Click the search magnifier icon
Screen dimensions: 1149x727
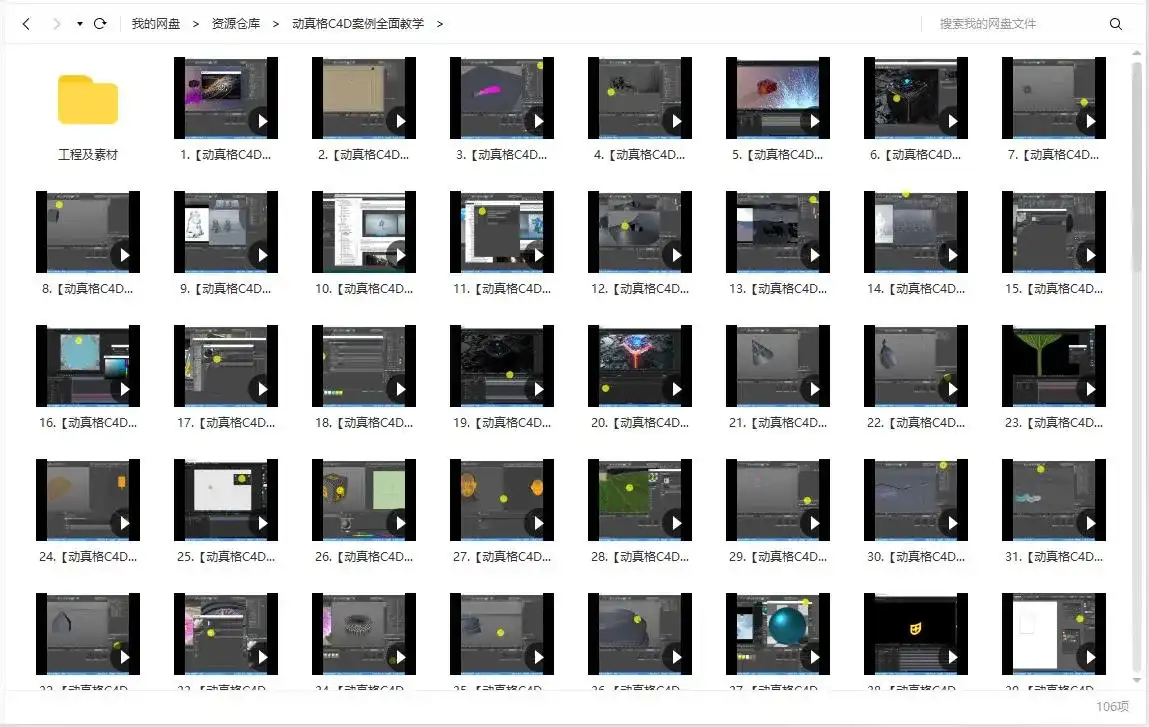pyautogui.click(x=1116, y=22)
